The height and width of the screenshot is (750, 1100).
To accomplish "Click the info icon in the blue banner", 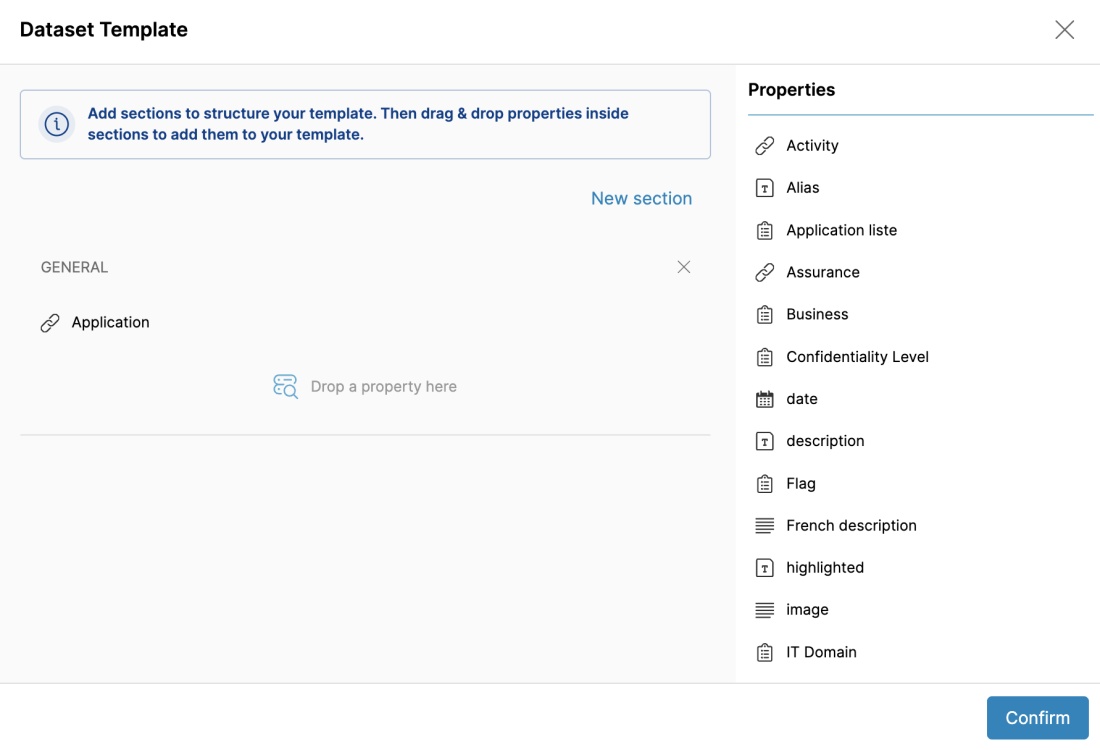I will [57, 124].
